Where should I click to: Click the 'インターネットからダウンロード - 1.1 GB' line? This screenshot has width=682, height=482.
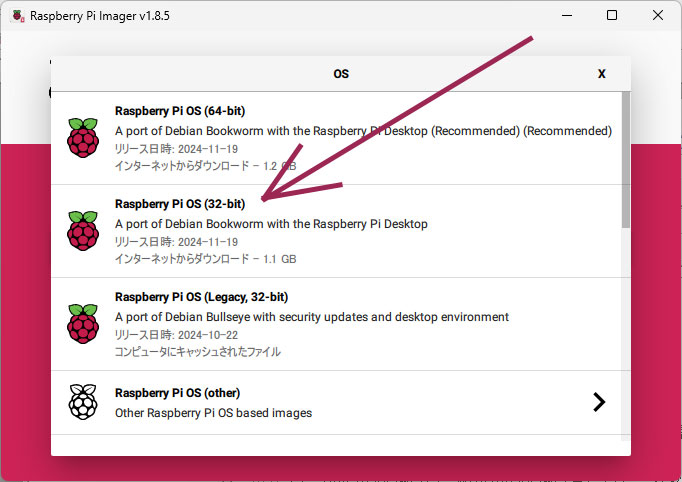205,259
